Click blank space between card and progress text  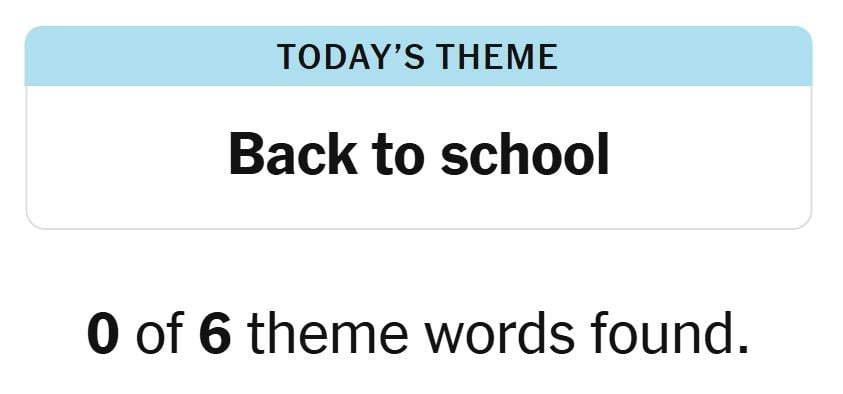pyautogui.click(x=418, y=269)
